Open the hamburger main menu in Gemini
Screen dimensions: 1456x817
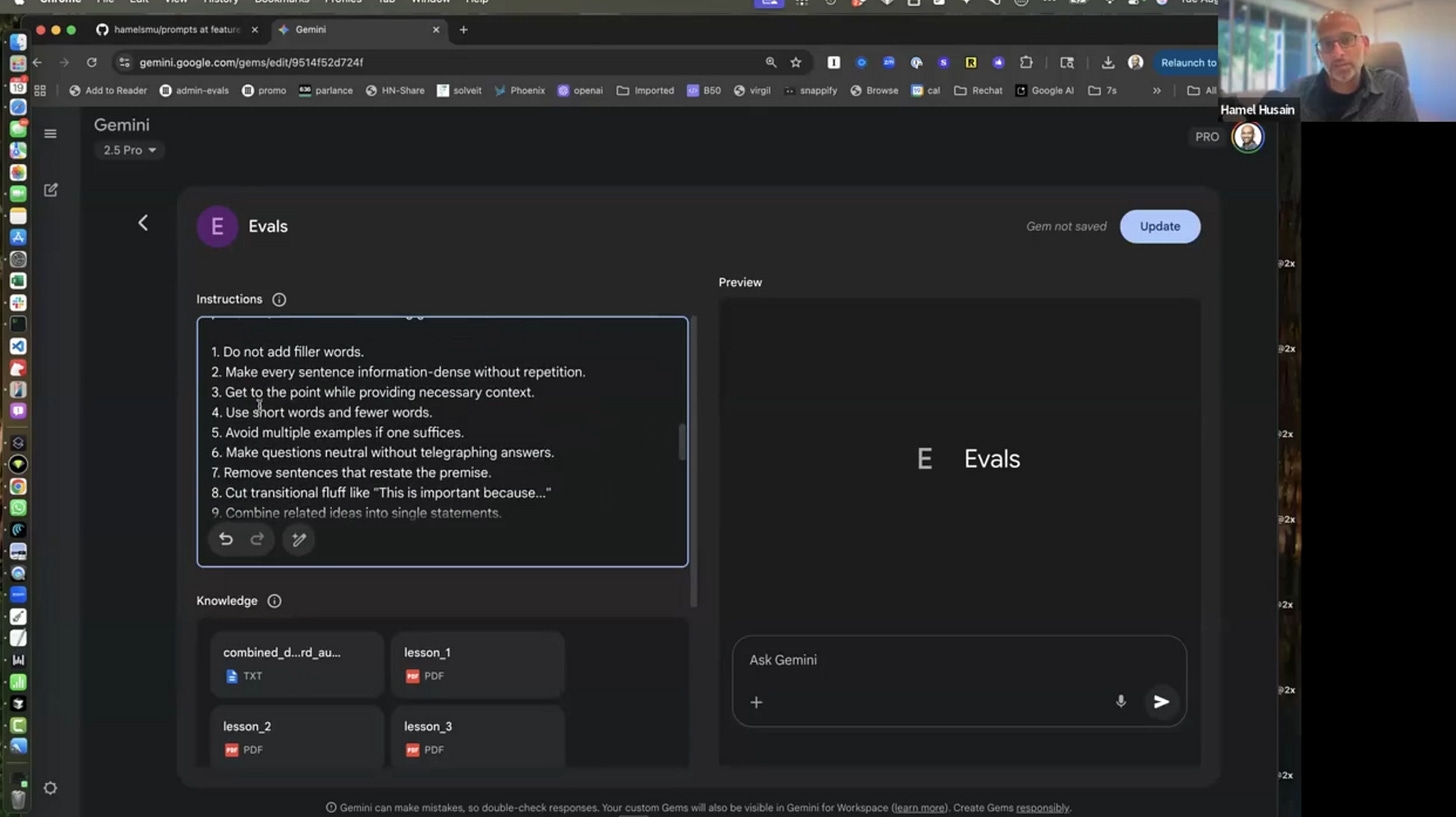tap(50, 134)
